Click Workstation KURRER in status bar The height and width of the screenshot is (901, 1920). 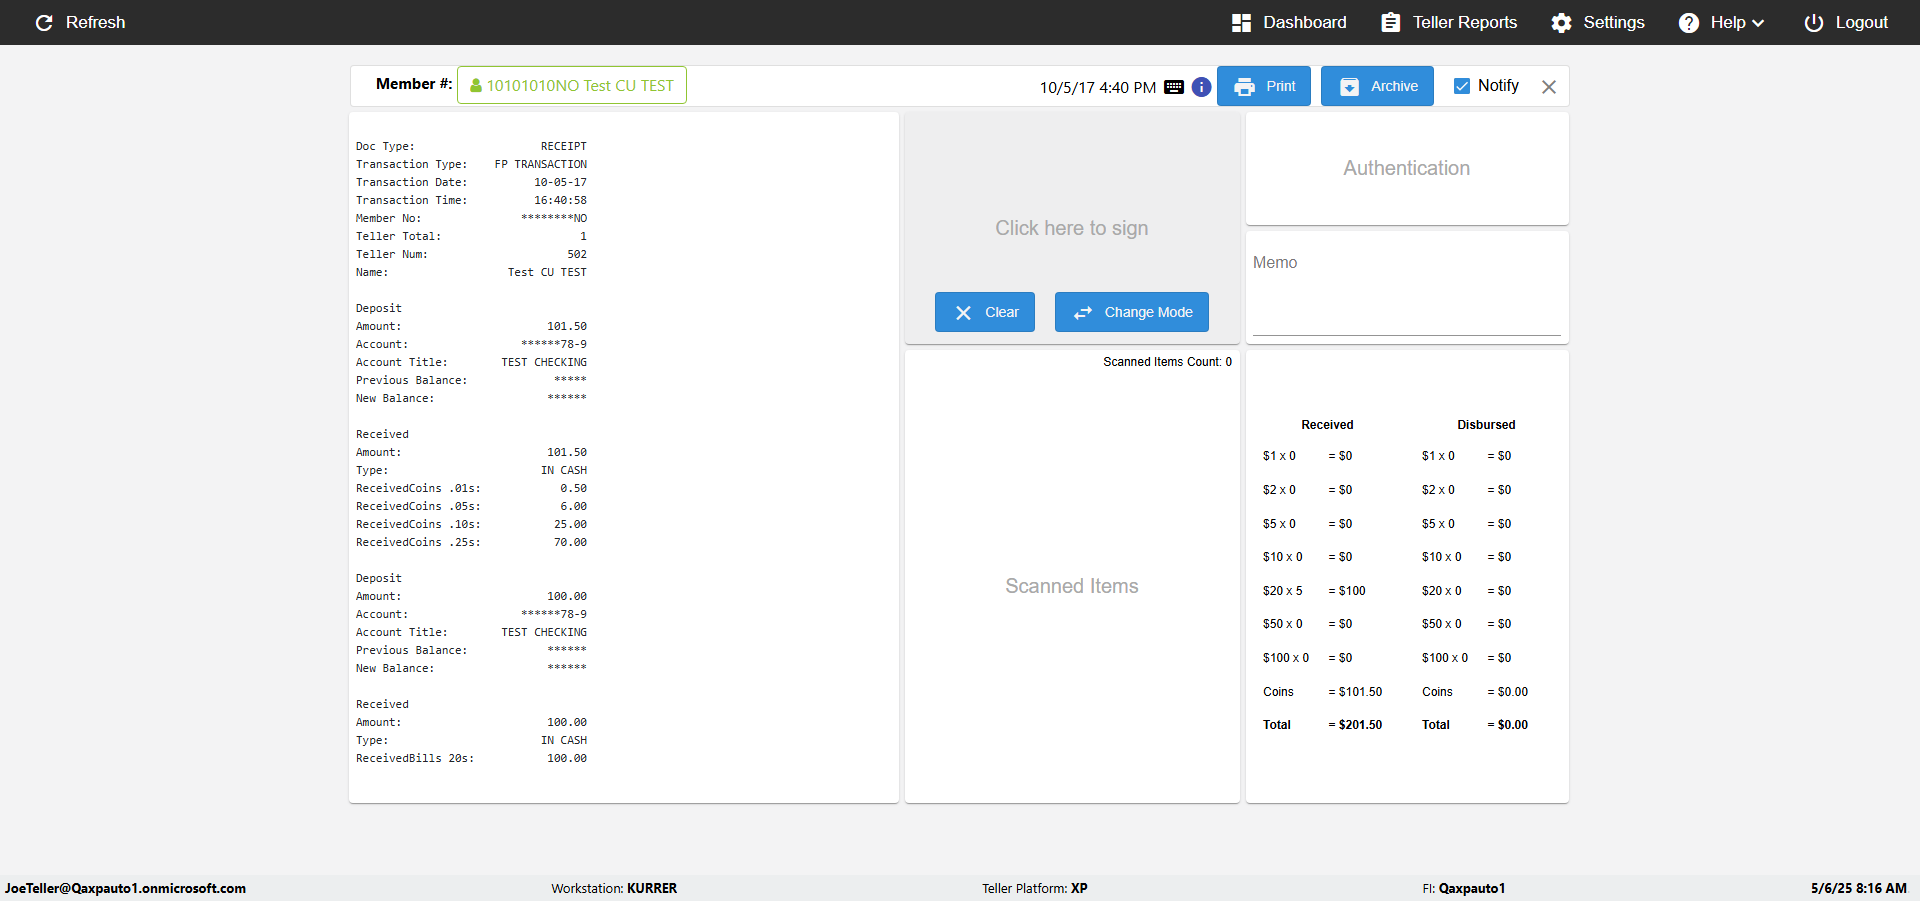click(x=614, y=888)
